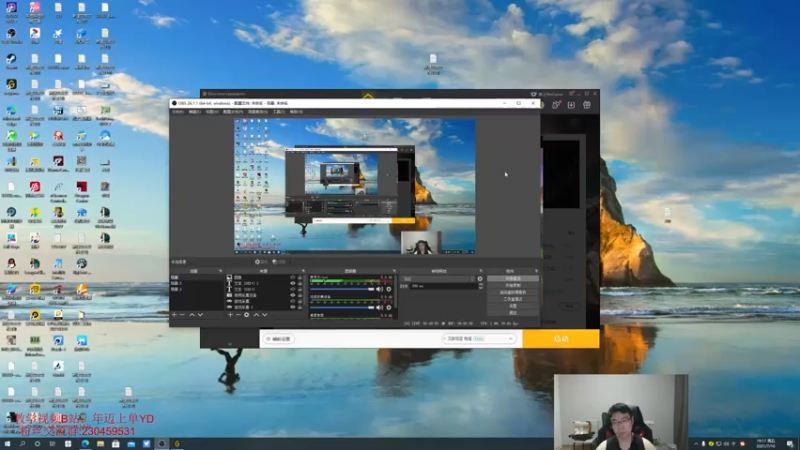Open Task View on the taskbar
The width and height of the screenshot is (800, 450).
(53, 444)
